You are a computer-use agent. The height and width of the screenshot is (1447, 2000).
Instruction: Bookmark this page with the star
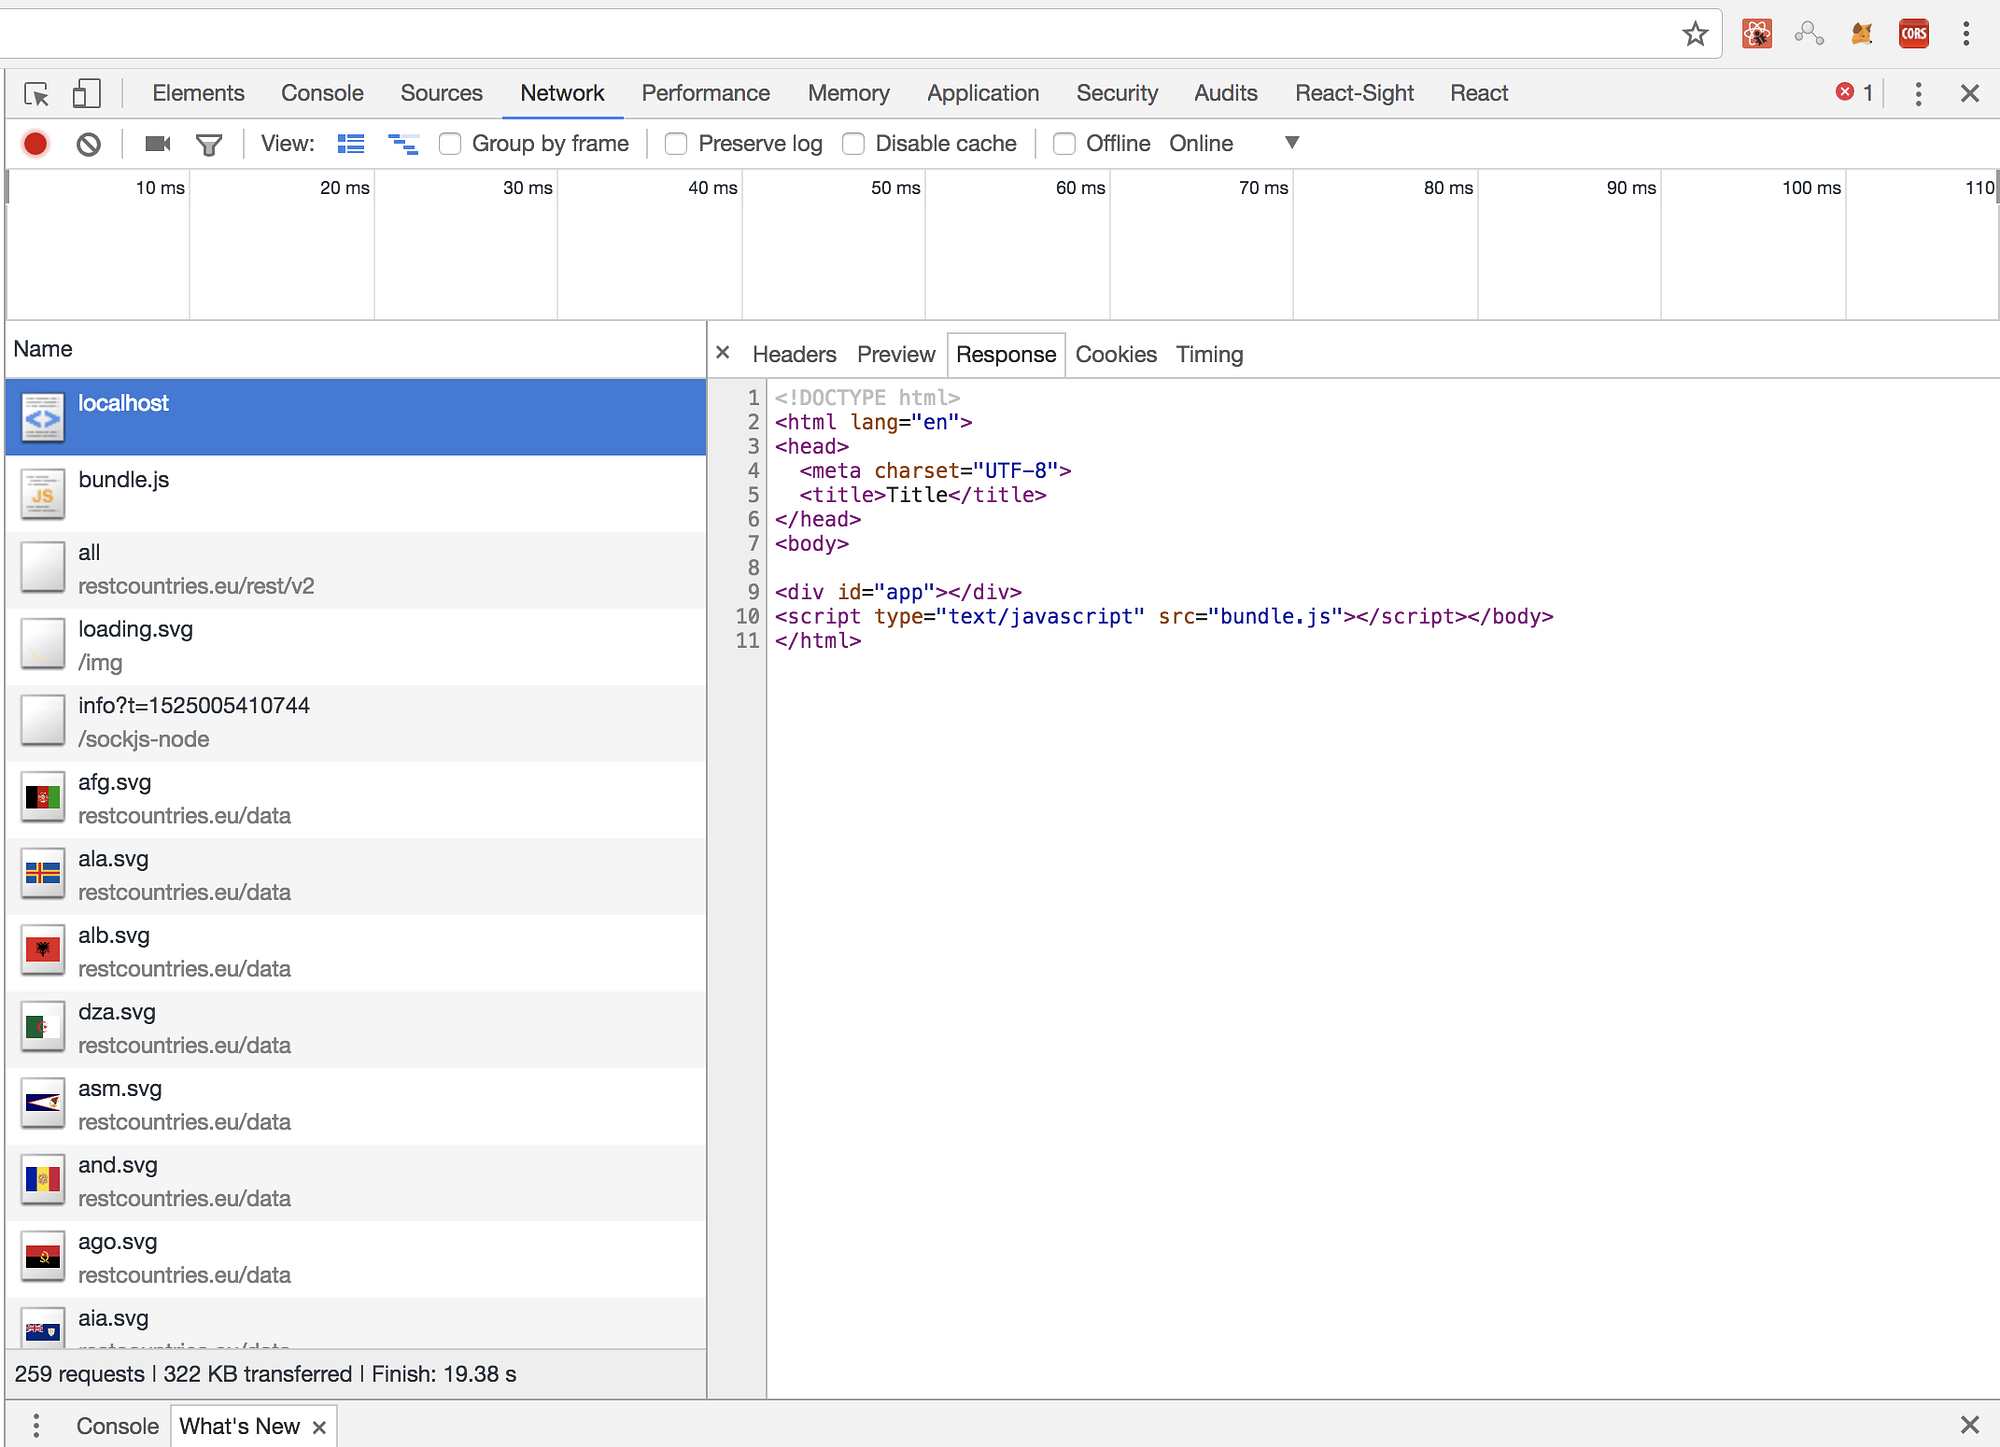(x=1695, y=33)
